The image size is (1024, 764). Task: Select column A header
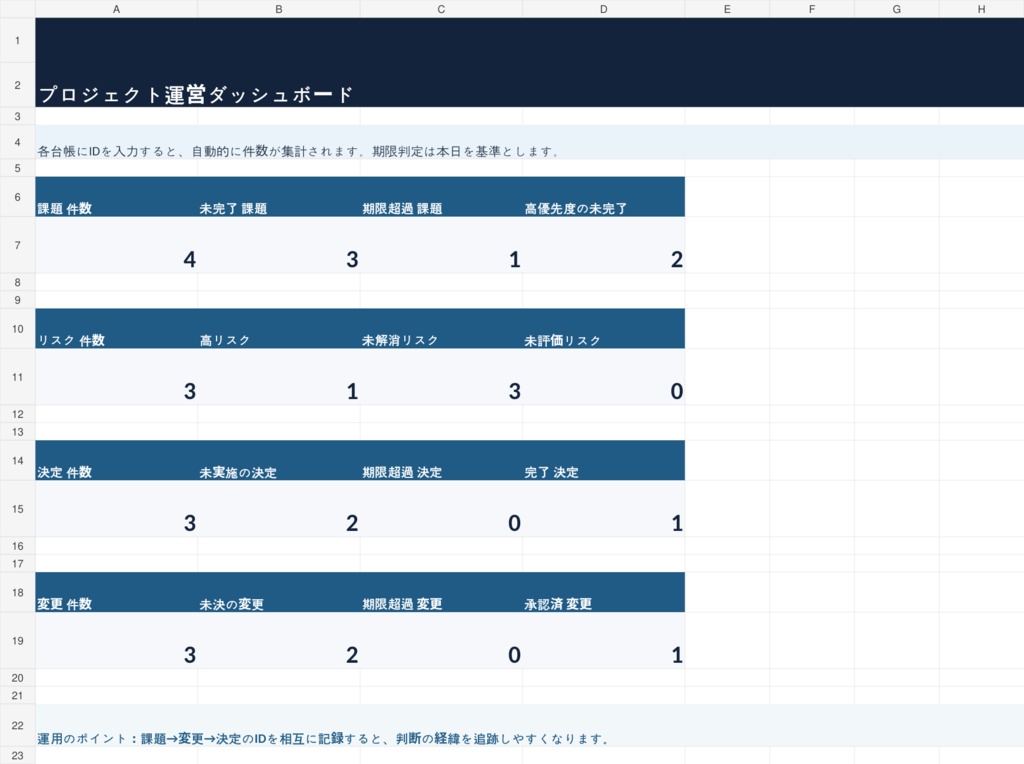point(116,9)
